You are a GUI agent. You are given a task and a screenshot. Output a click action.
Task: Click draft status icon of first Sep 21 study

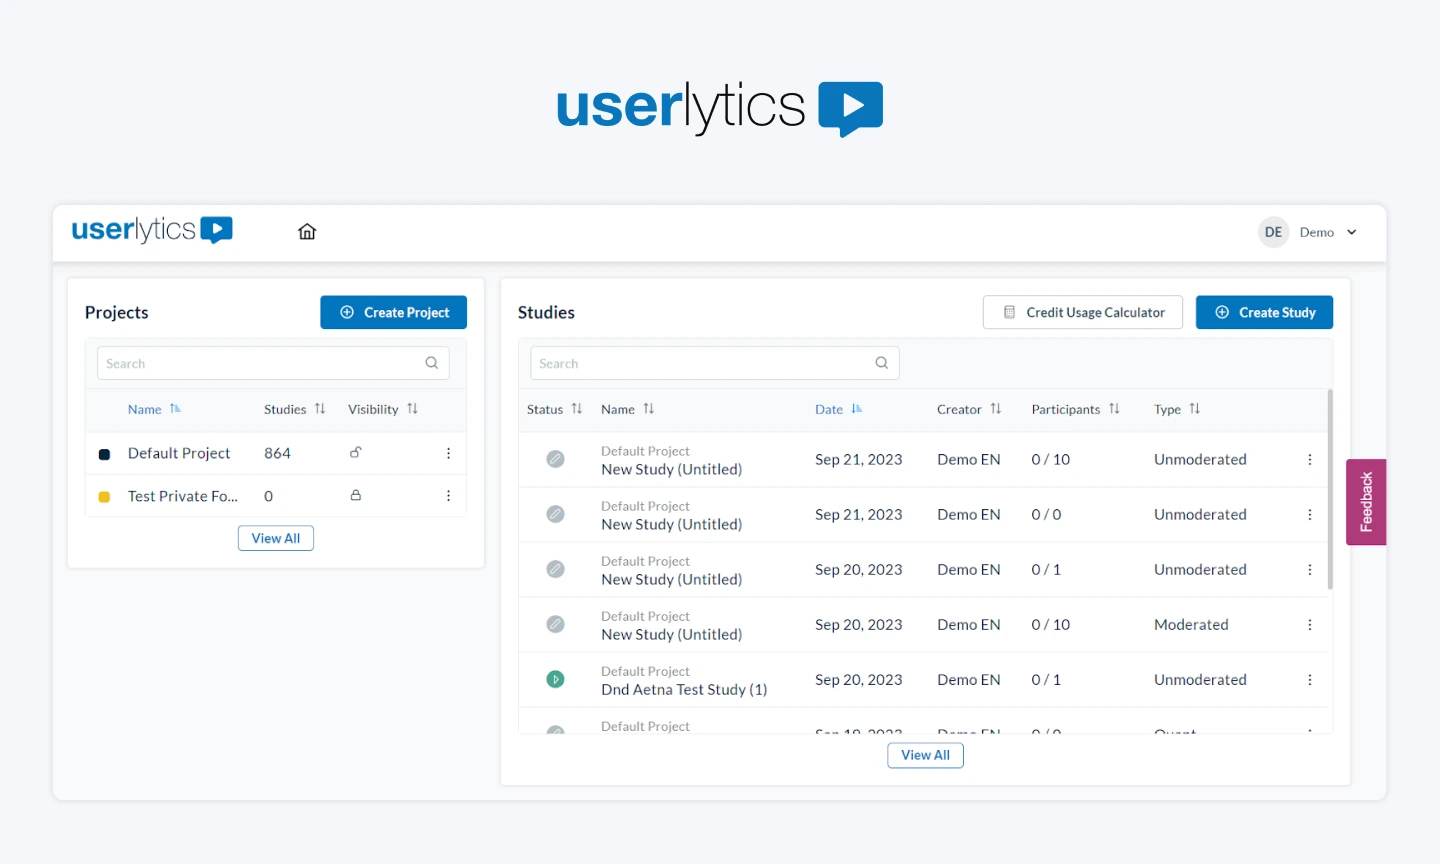pyautogui.click(x=555, y=459)
